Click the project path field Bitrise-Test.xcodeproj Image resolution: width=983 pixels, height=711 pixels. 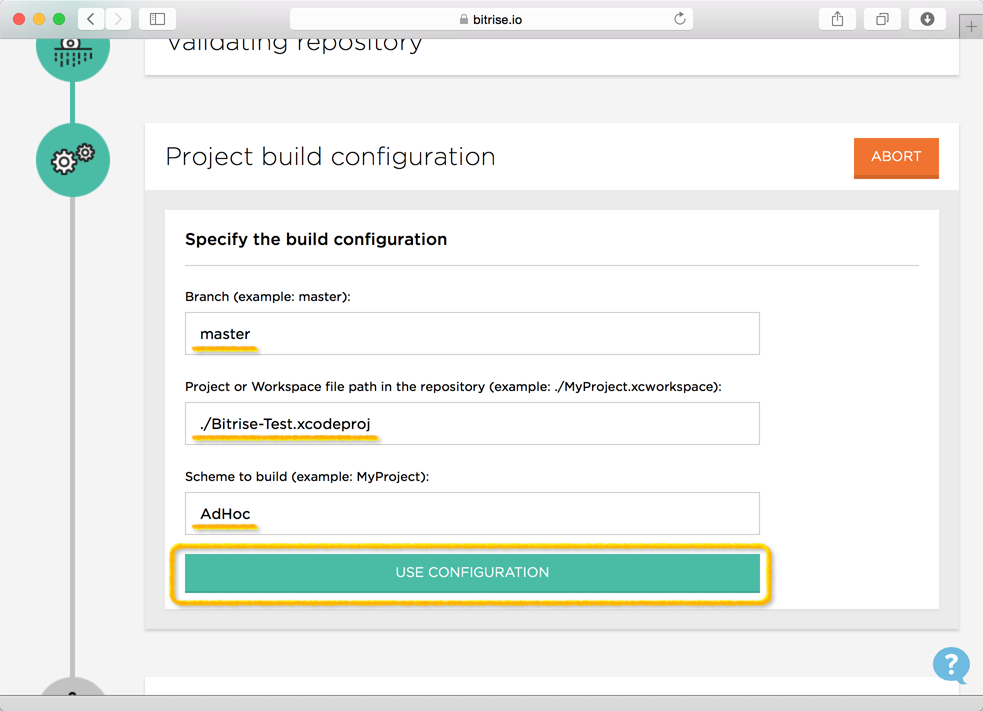[472, 424]
